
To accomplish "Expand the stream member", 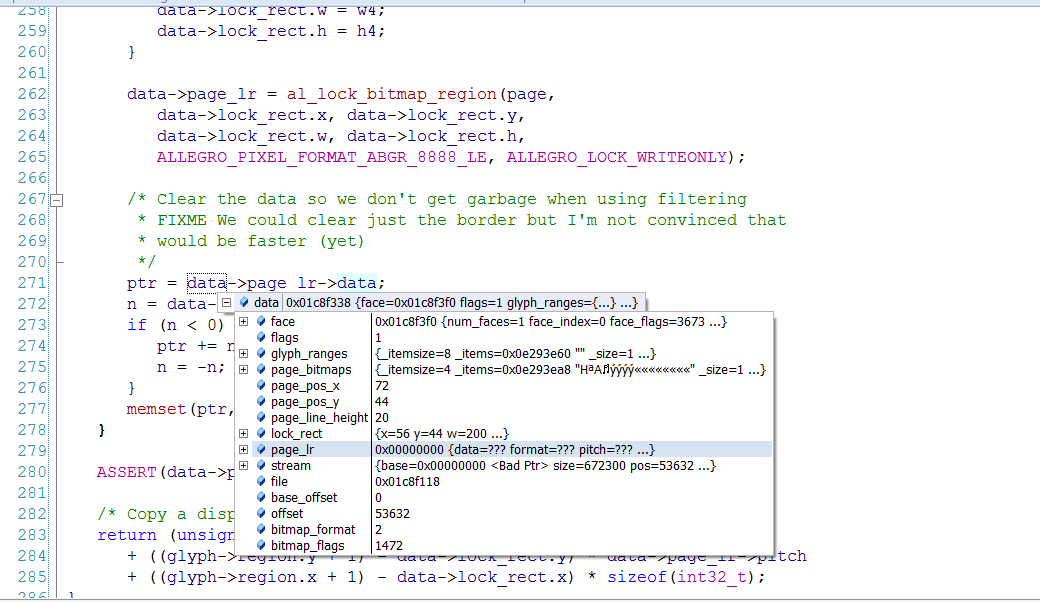I will 243,466.
